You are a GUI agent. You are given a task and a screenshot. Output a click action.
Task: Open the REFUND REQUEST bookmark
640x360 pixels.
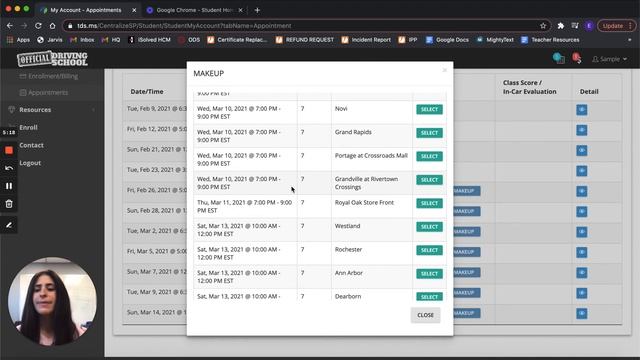[305, 40]
